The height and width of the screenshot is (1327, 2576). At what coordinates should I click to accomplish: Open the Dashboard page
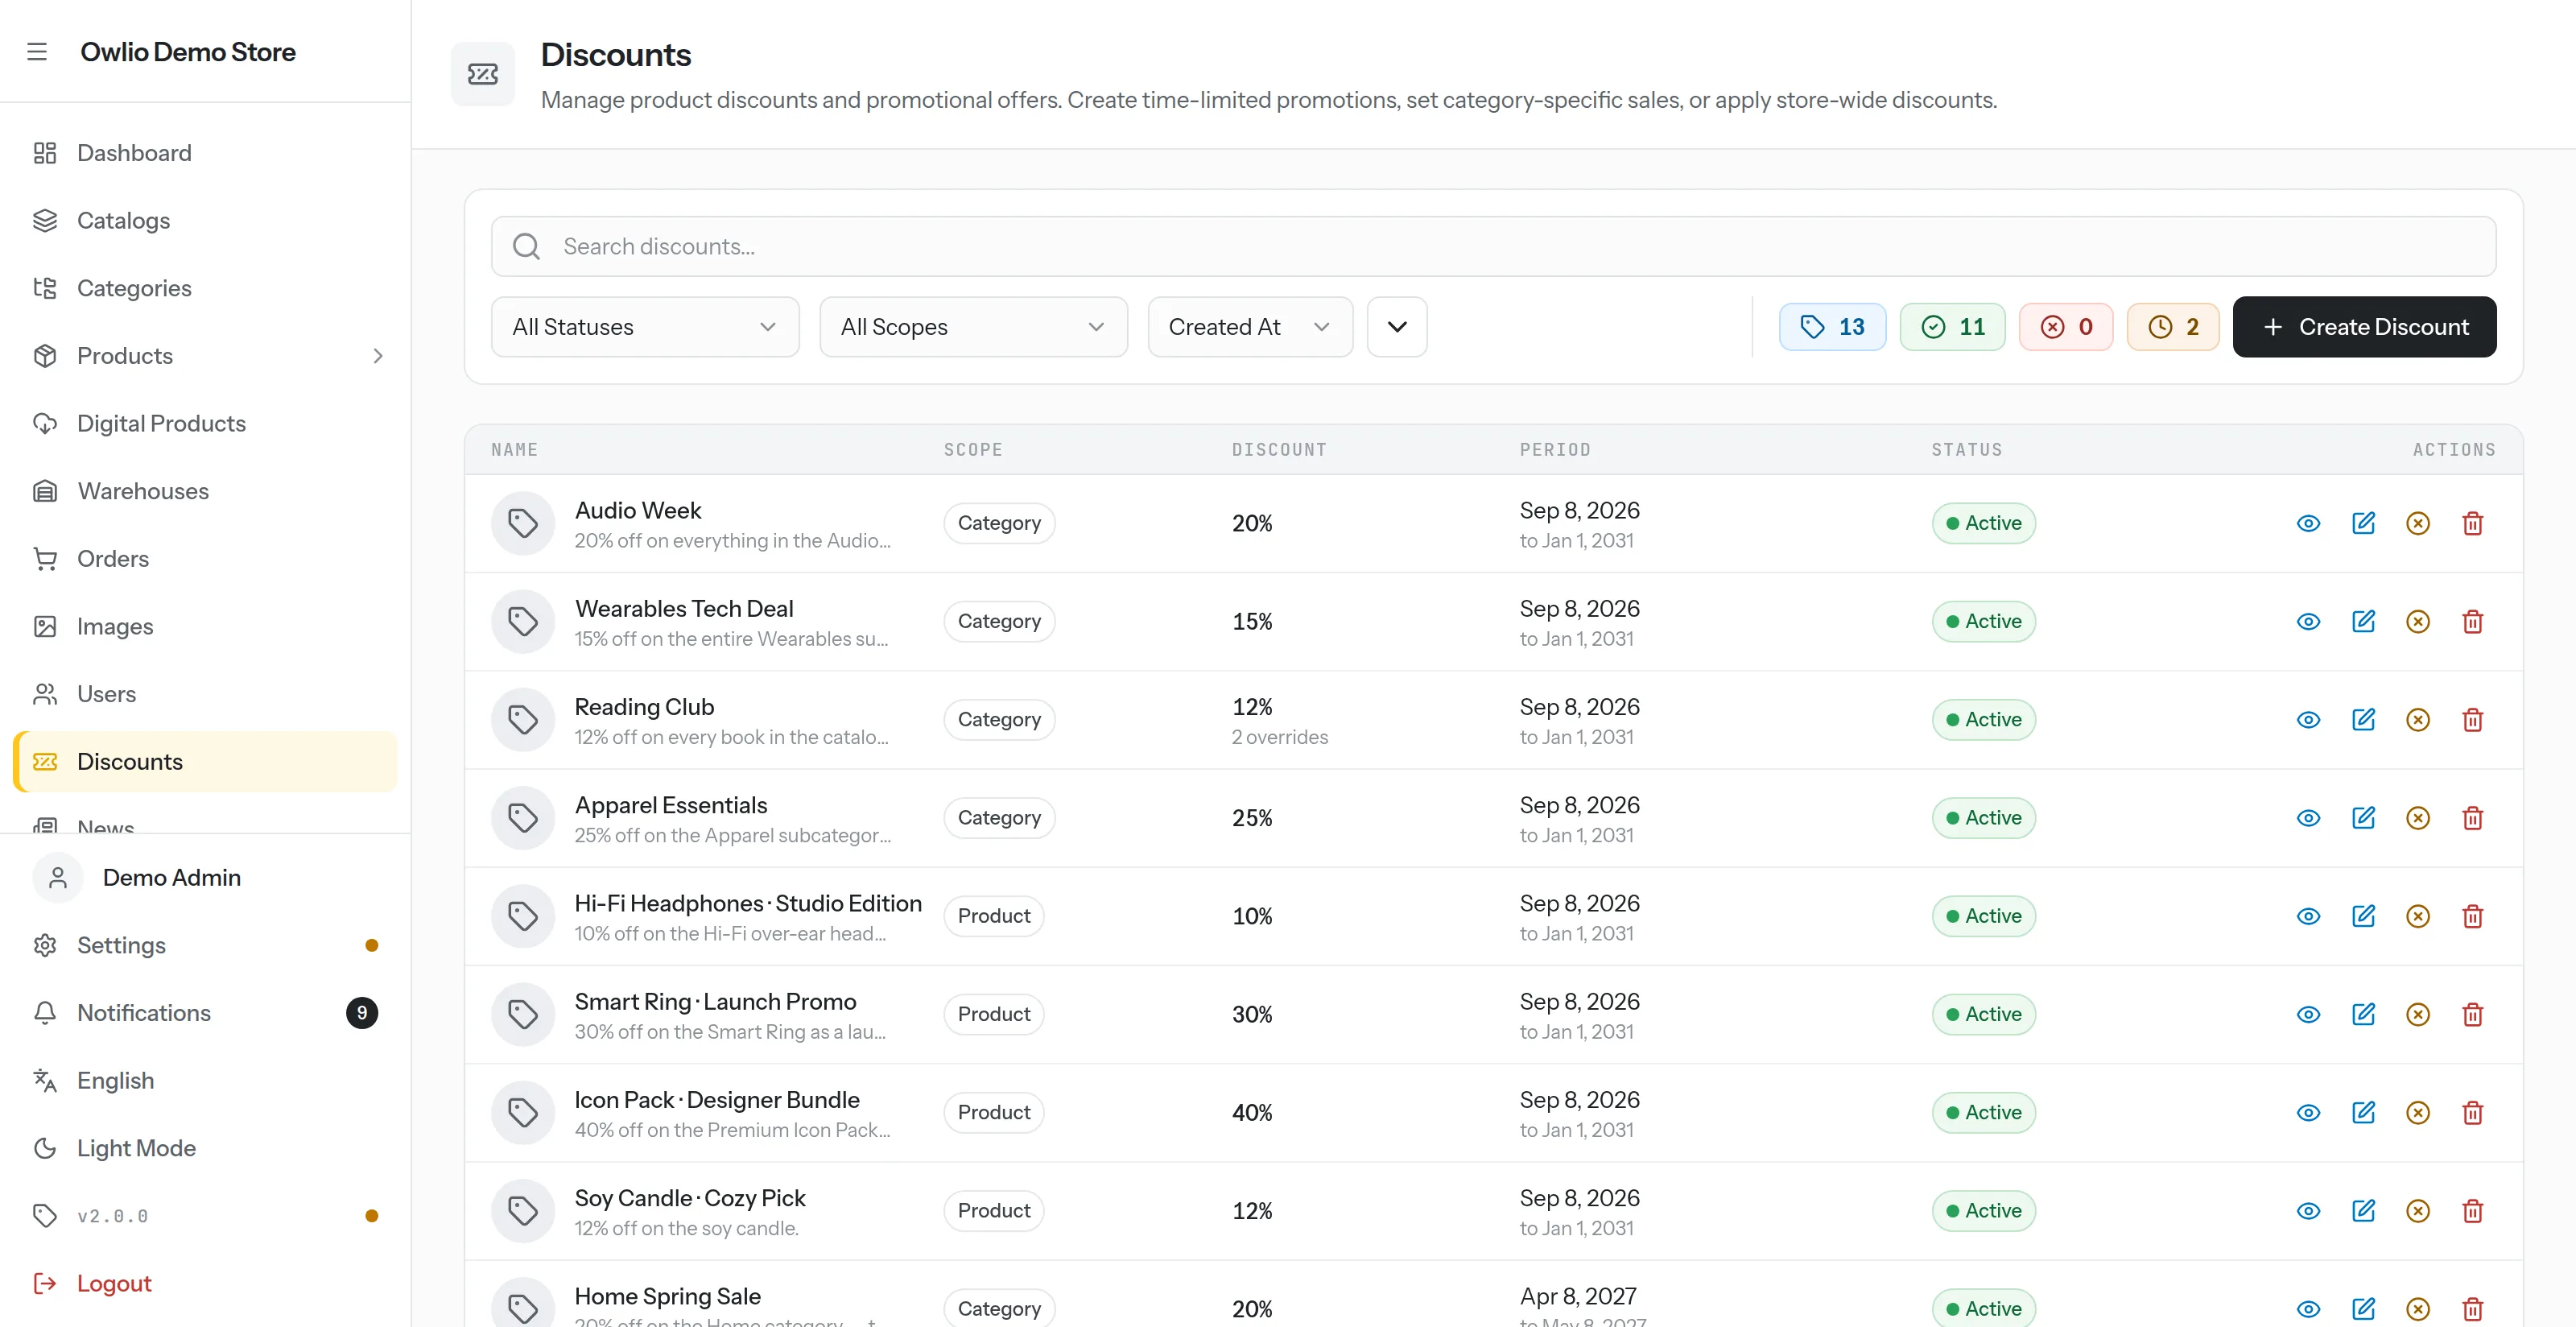(205, 153)
